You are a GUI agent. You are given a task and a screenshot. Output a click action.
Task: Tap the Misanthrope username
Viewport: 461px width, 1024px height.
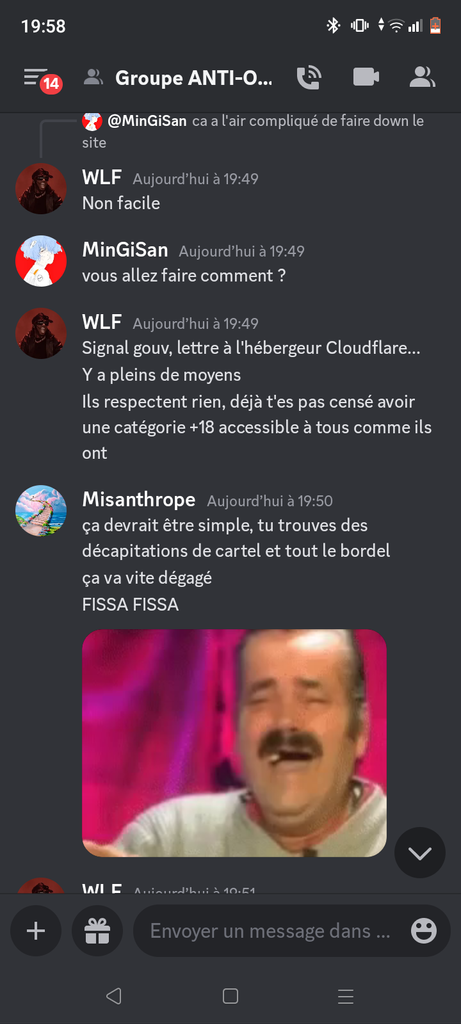pos(138,500)
